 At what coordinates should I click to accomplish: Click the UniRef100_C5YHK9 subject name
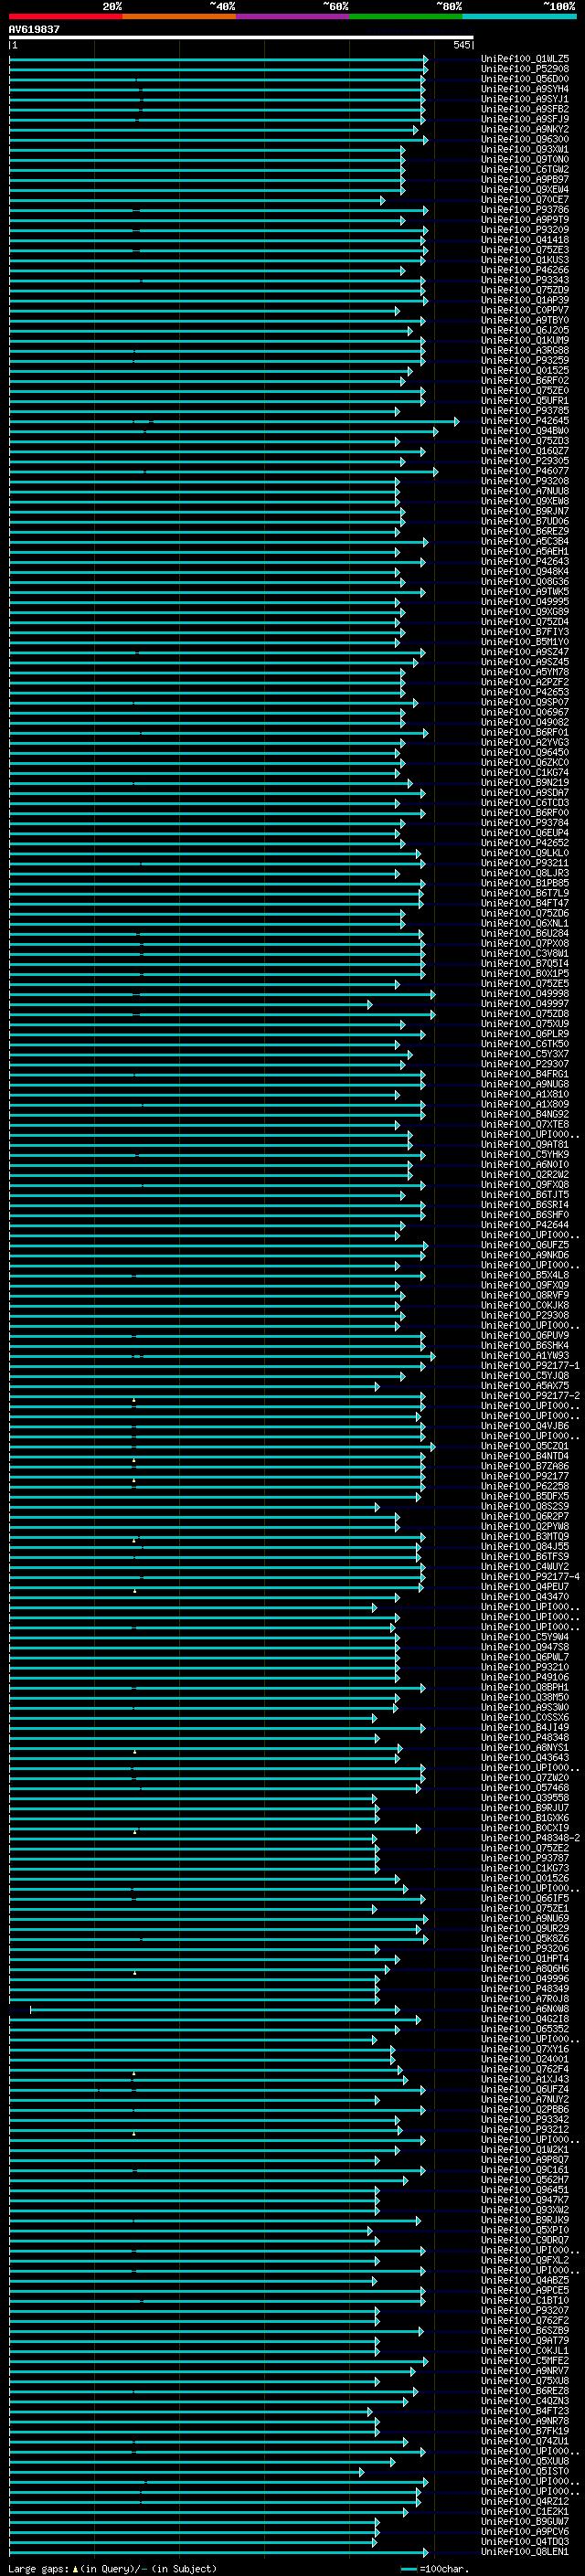[x=525, y=1154]
